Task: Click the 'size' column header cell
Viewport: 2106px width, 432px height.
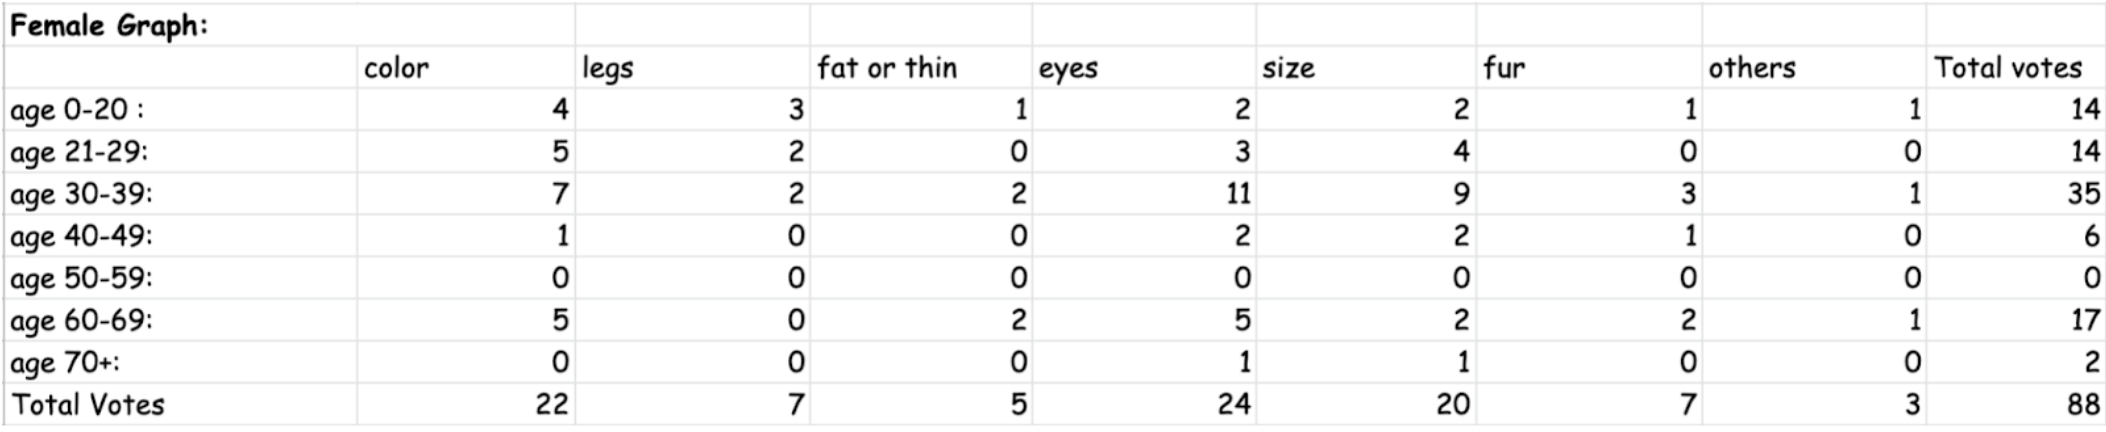Action: [x=1288, y=68]
